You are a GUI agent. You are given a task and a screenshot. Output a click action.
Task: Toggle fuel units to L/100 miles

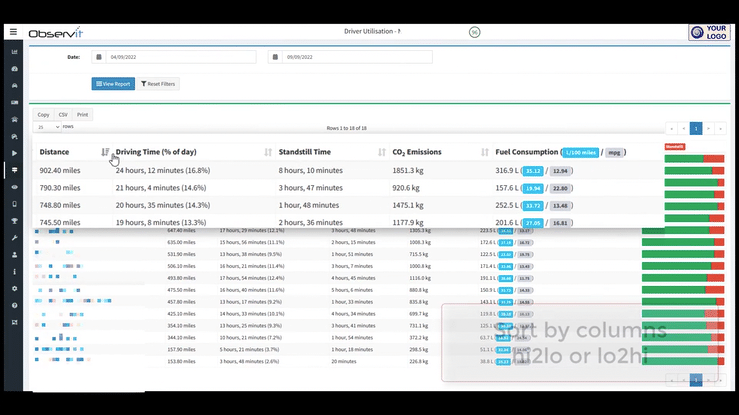tap(580, 153)
